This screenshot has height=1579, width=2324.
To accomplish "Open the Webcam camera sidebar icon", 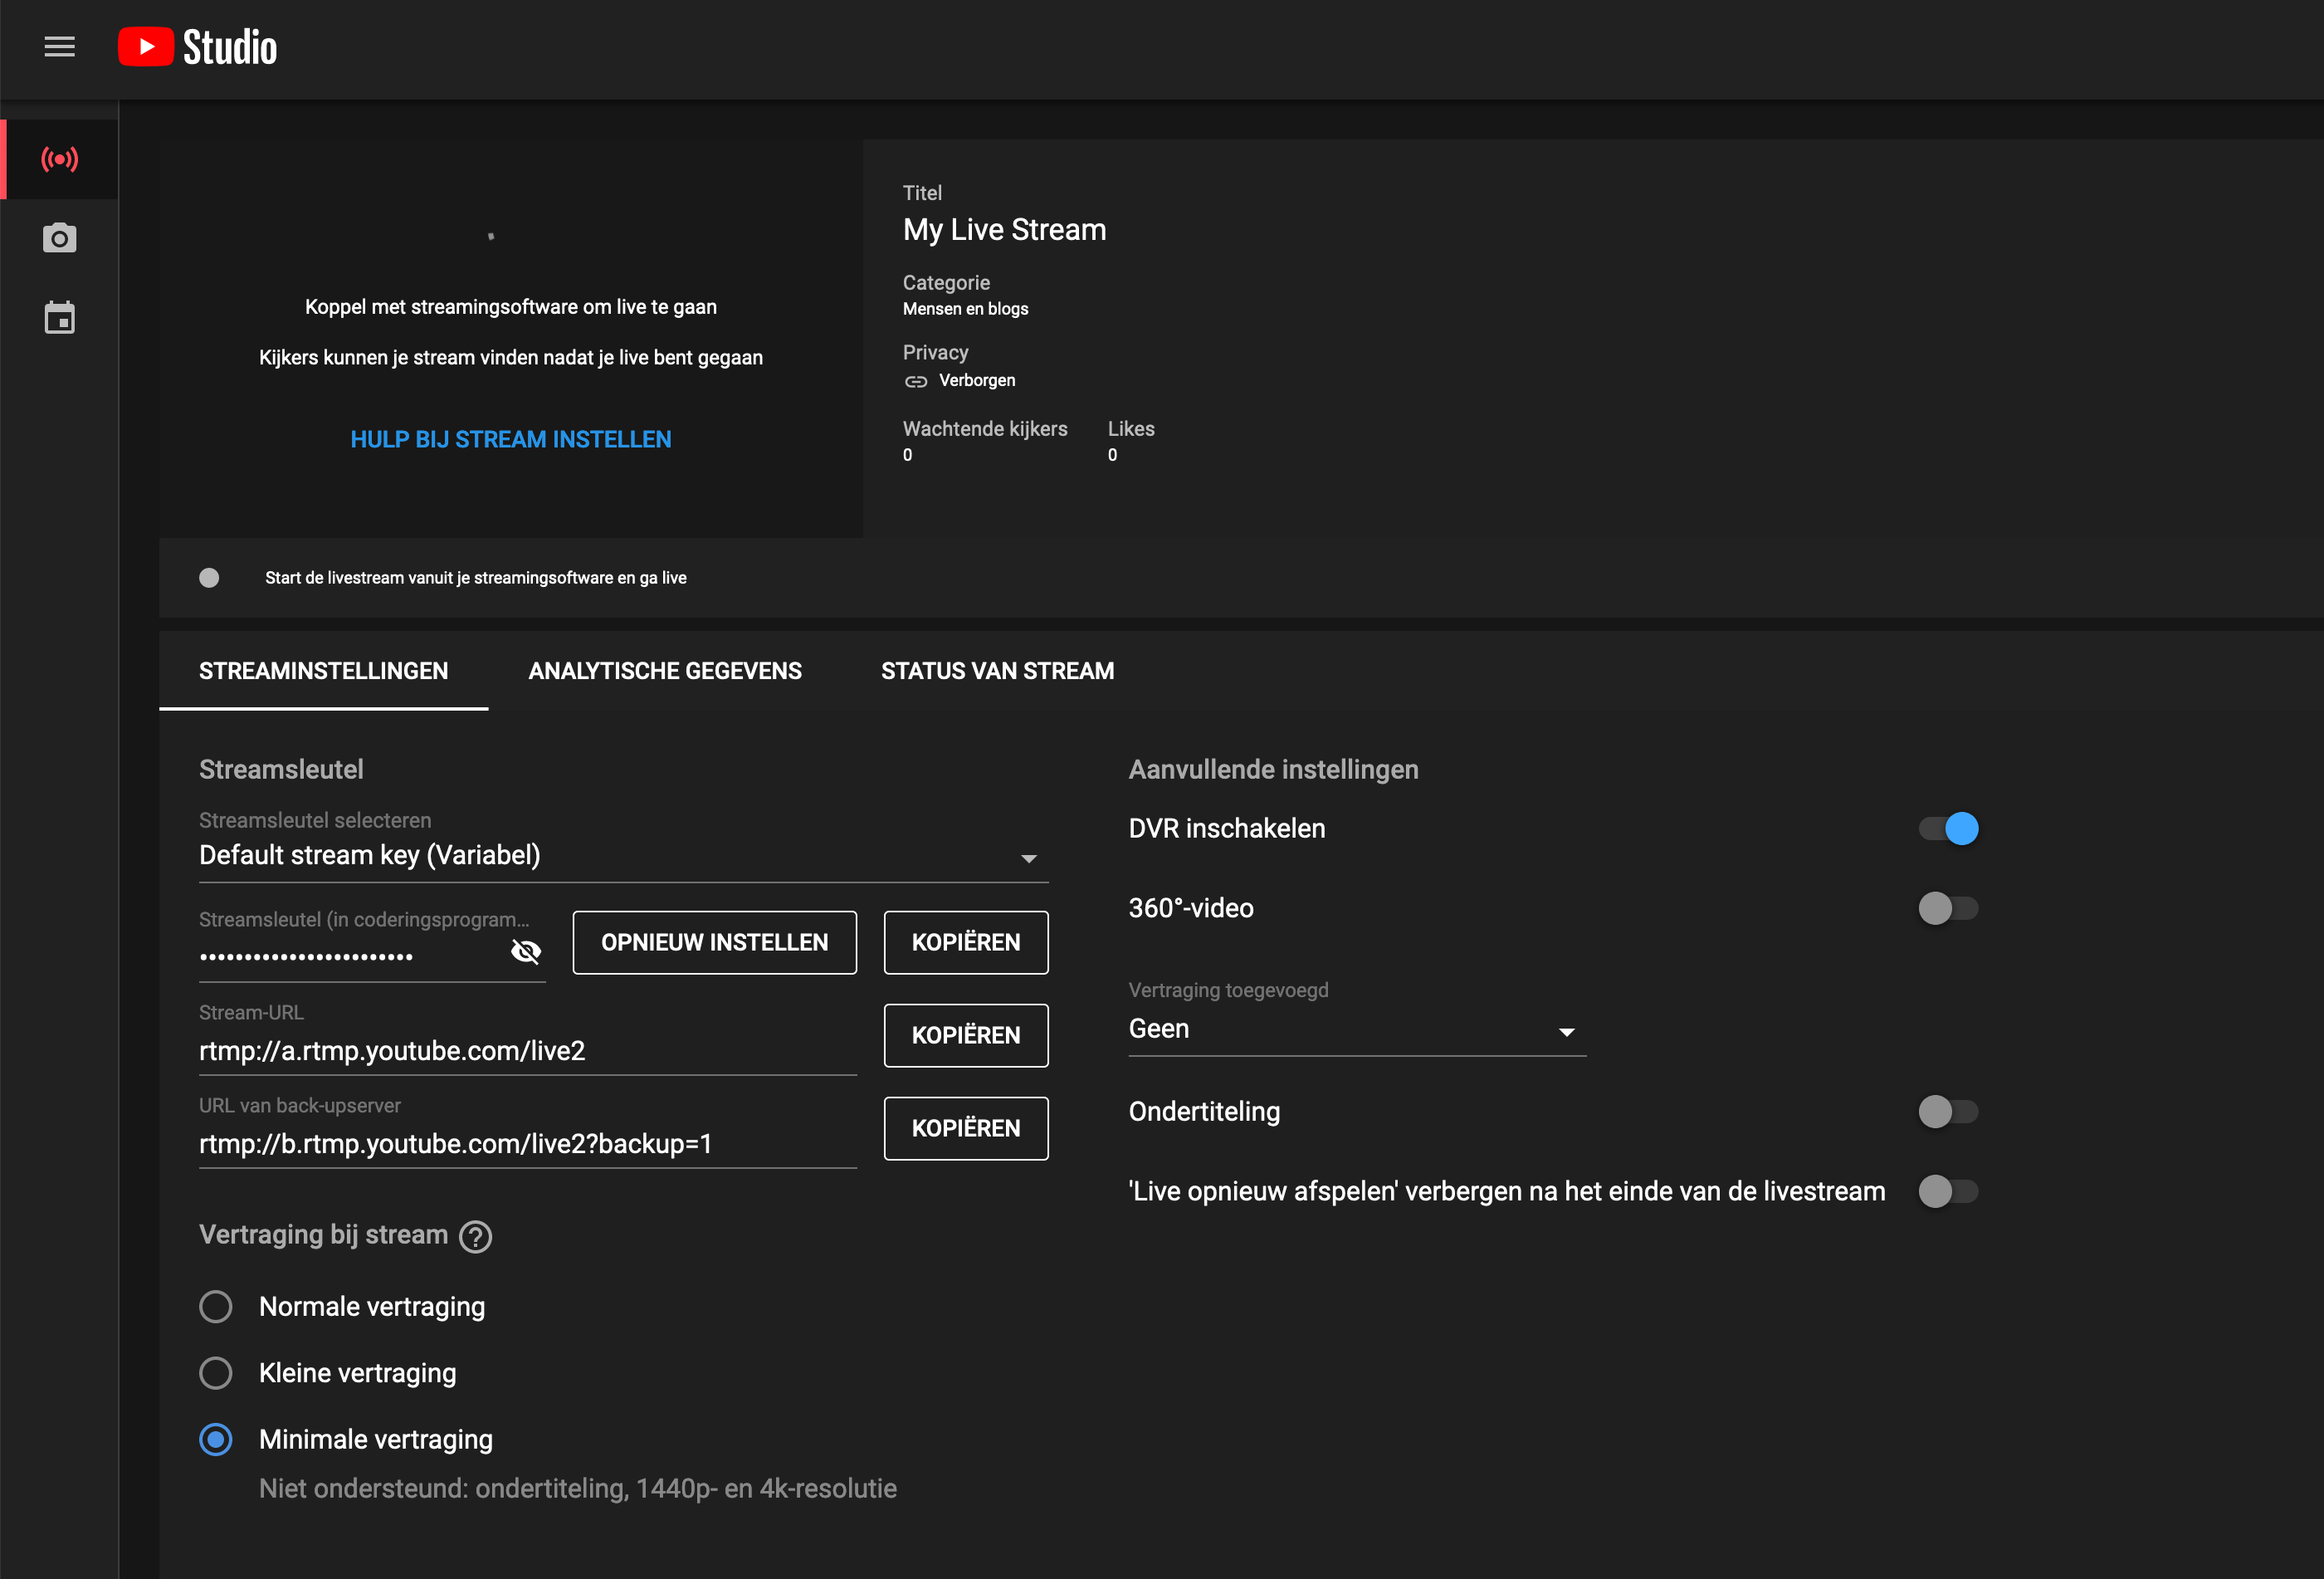I will pyautogui.click(x=59, y=238).
